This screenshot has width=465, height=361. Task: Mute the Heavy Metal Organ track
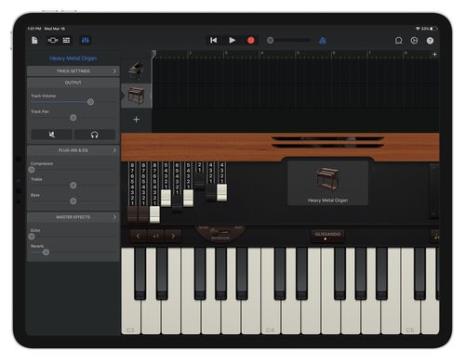pos(52,135)
